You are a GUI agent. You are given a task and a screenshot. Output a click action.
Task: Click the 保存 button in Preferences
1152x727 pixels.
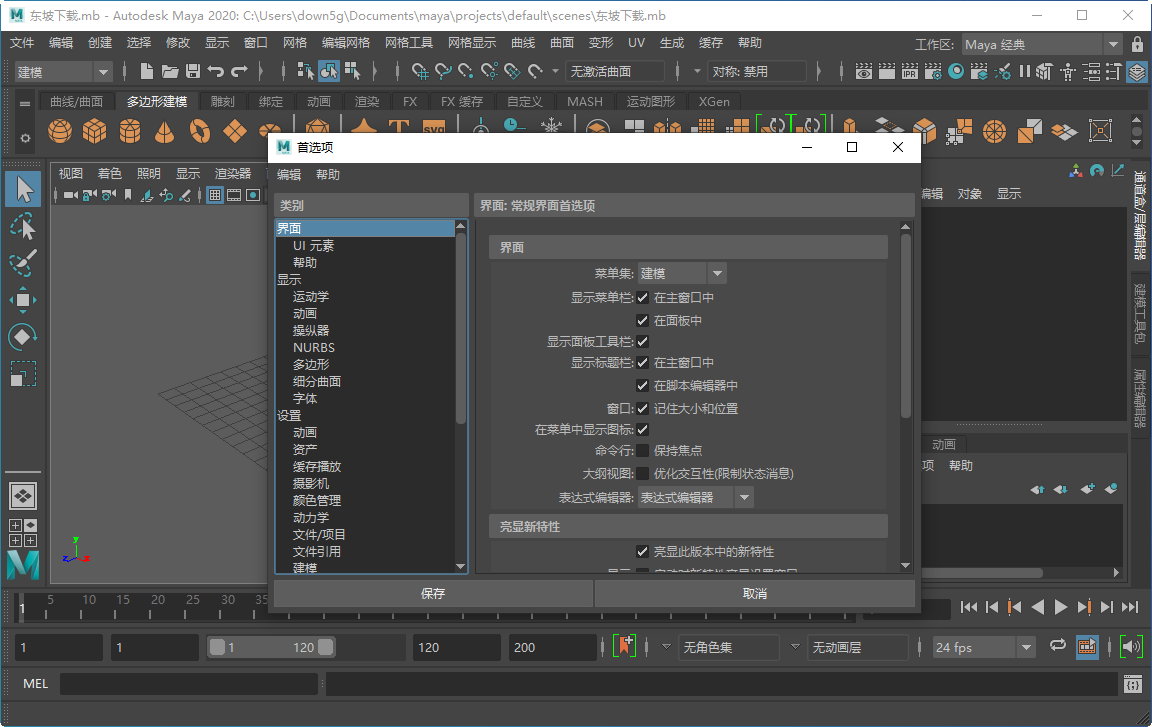coord(432,593)
